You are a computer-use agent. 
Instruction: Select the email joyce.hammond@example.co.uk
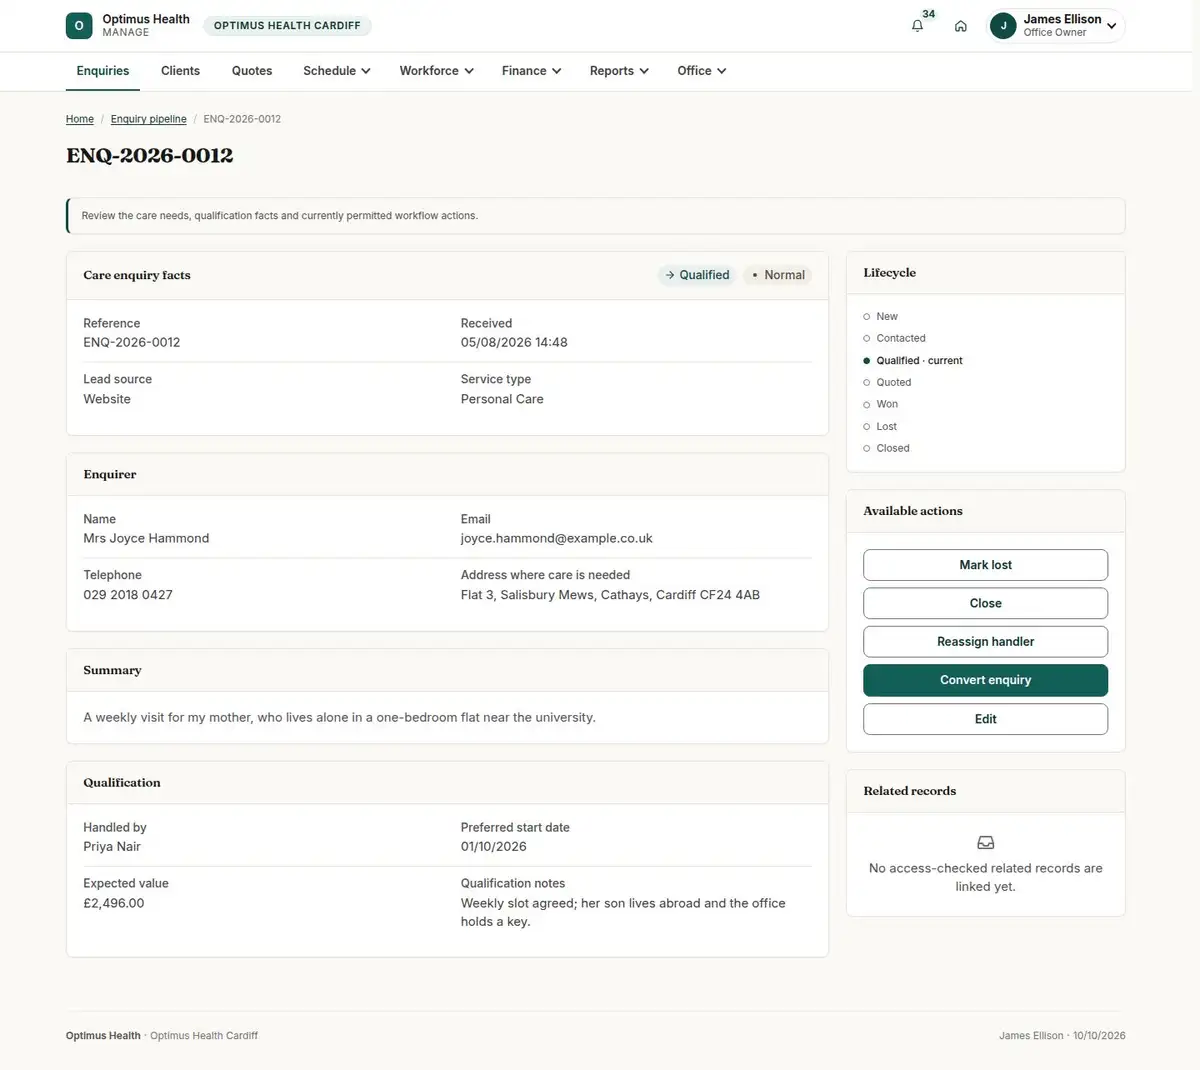pyautogui.click(x=557, y=538)
